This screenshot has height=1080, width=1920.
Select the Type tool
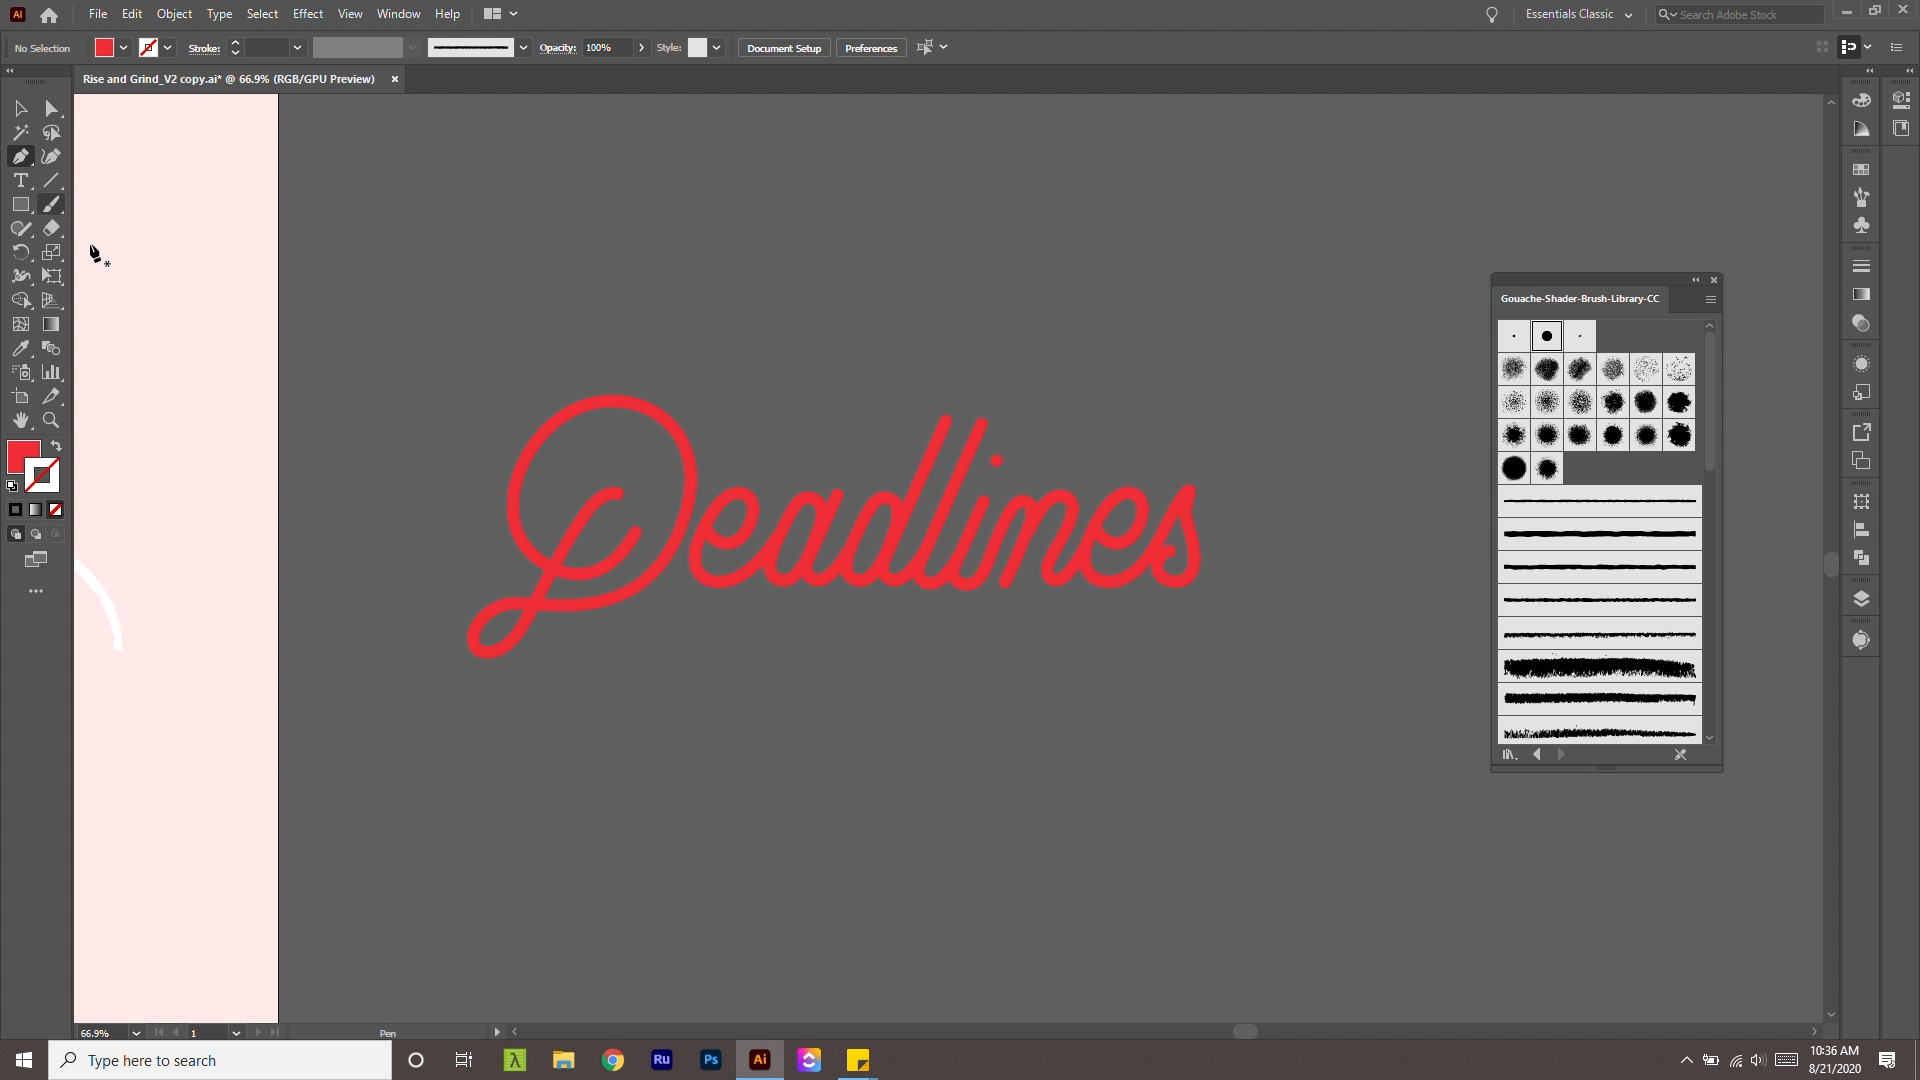click(20, 180)
